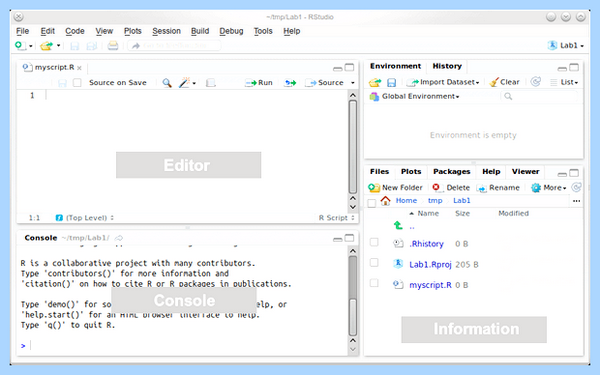Screen dimensions: 600x375
Task: Click the Files pane refresh icon
Action: pyautogui.click(x=576, y=188)
